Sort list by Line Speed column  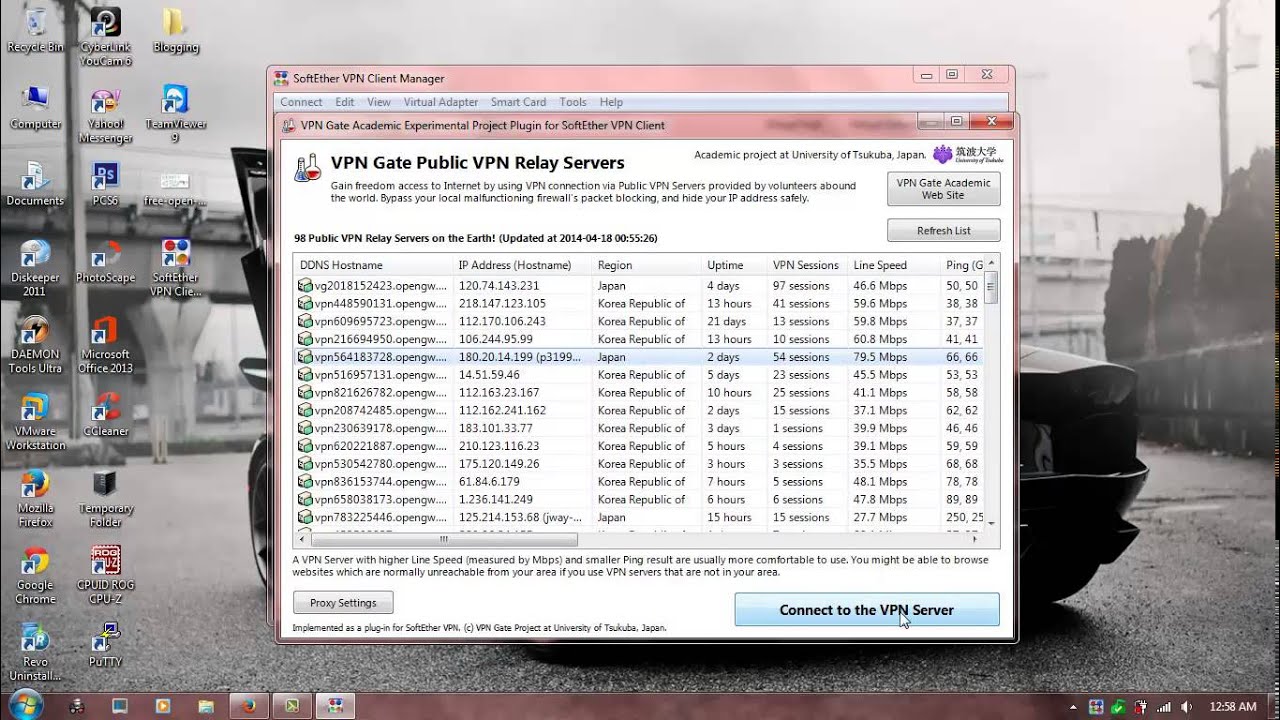point(893,265)
